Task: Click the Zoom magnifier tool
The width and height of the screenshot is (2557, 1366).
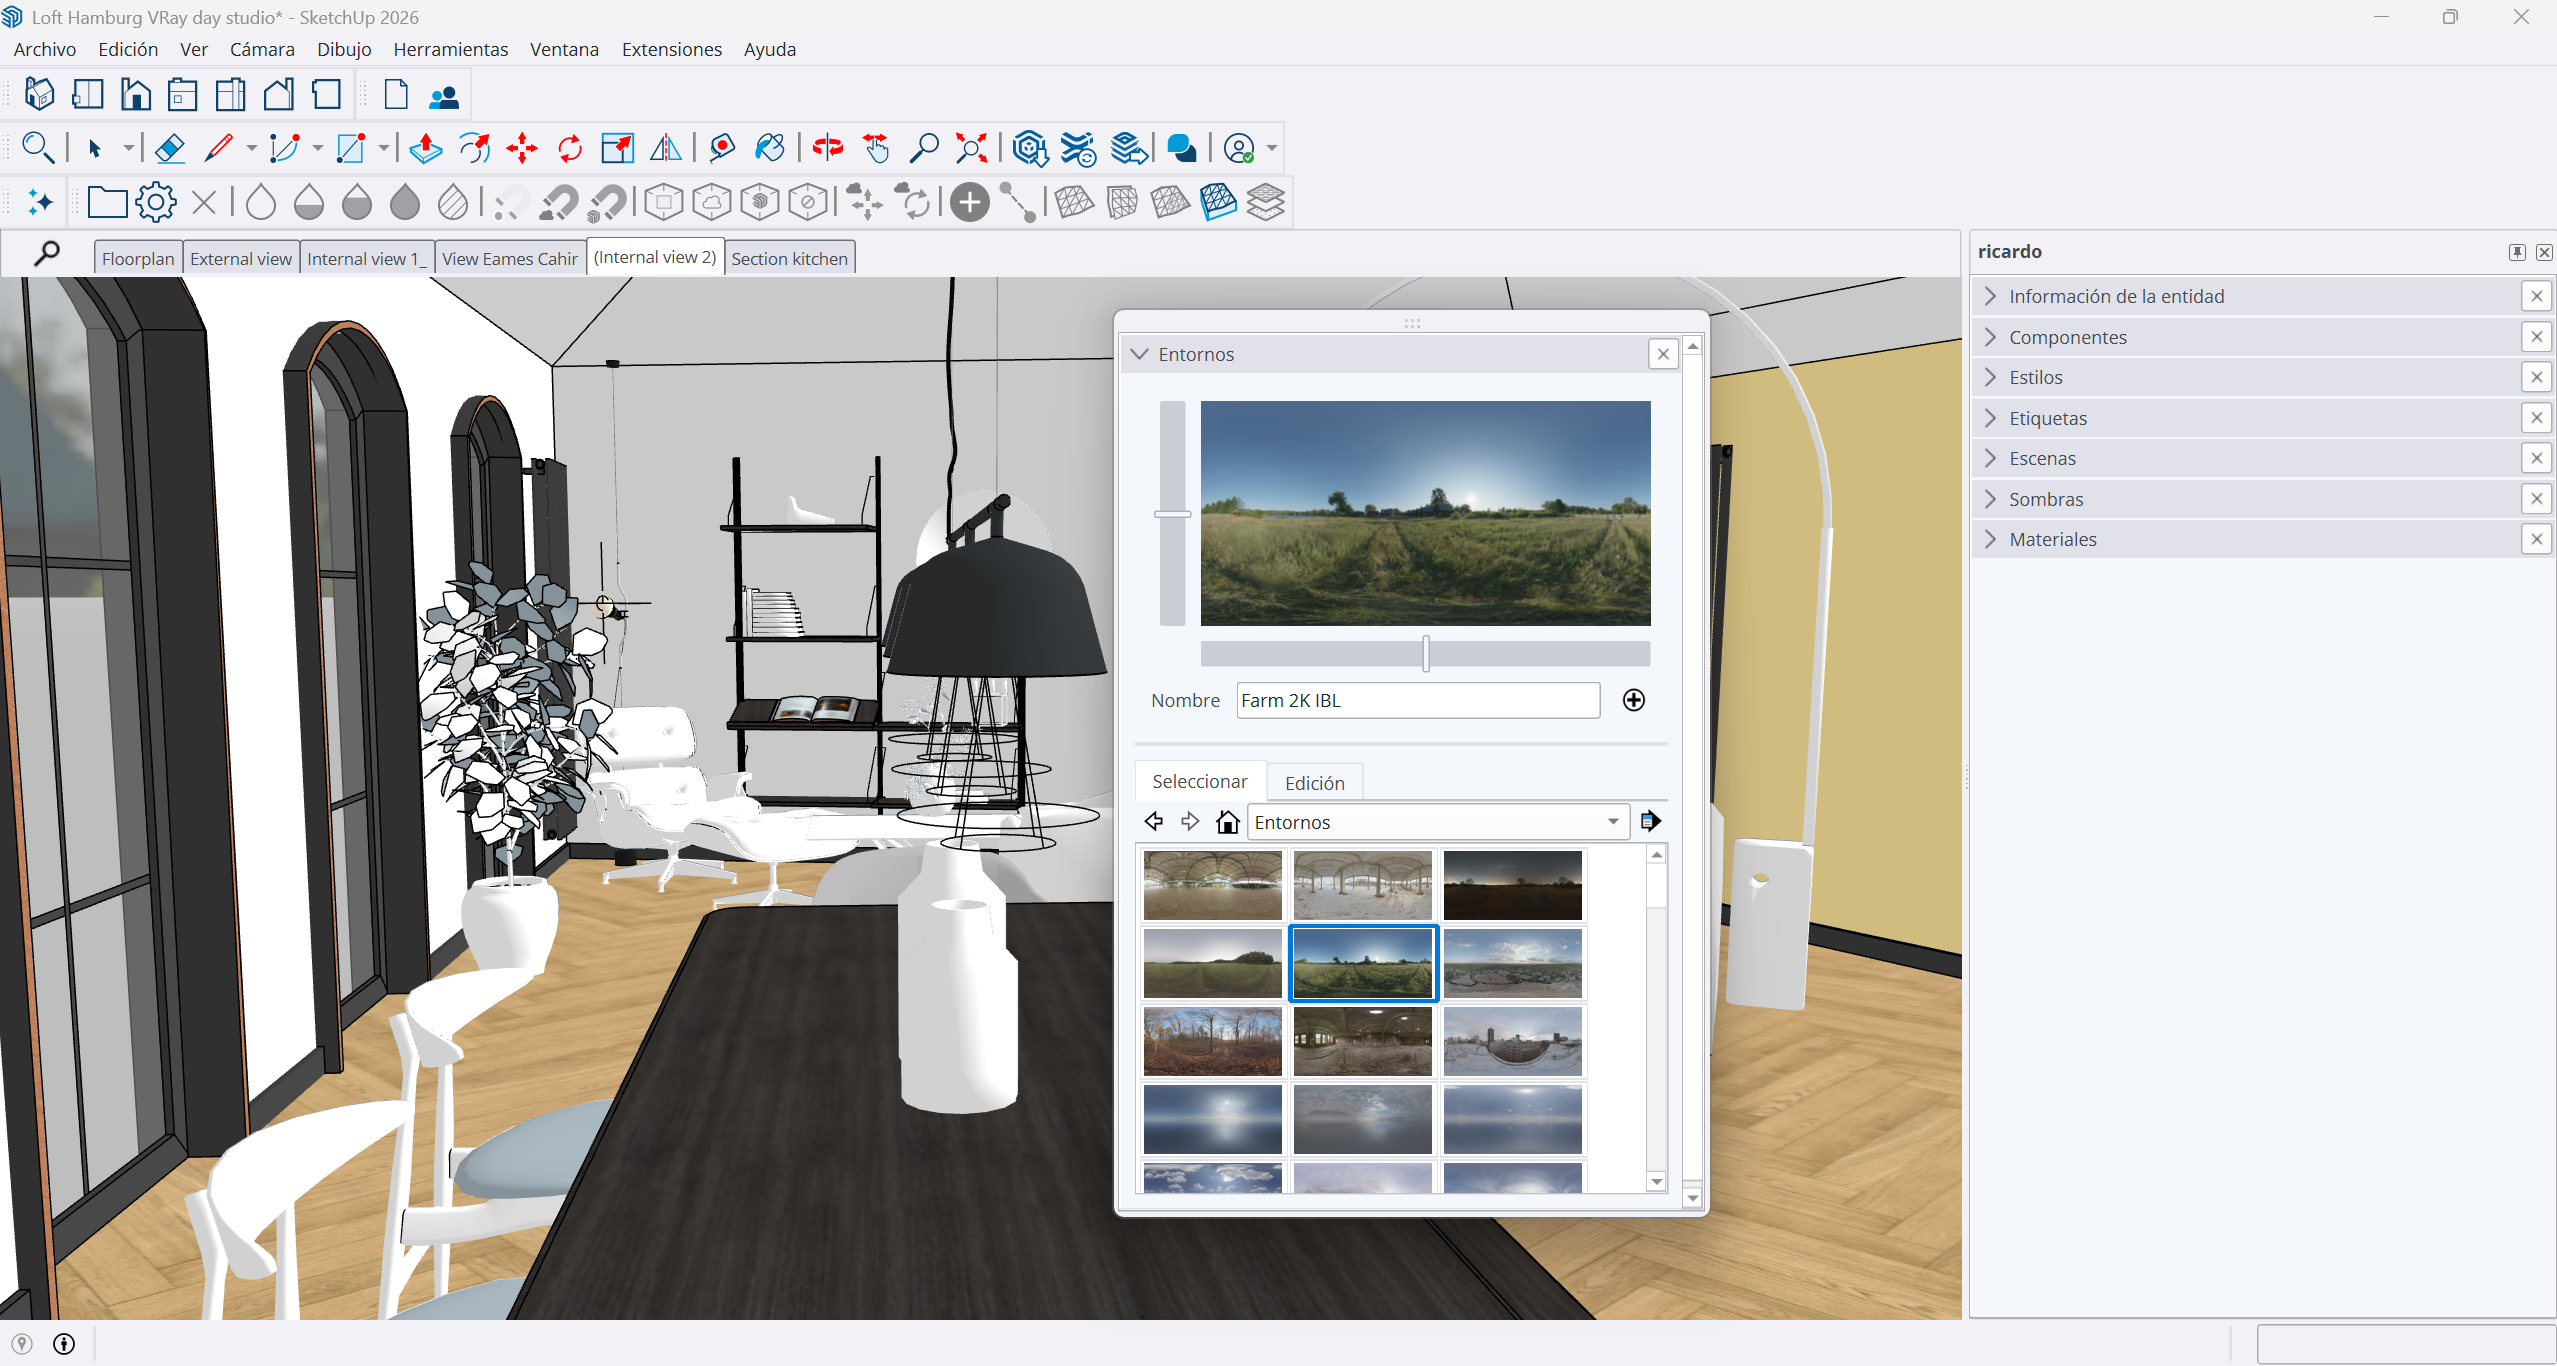Action: tap(924, 148)
